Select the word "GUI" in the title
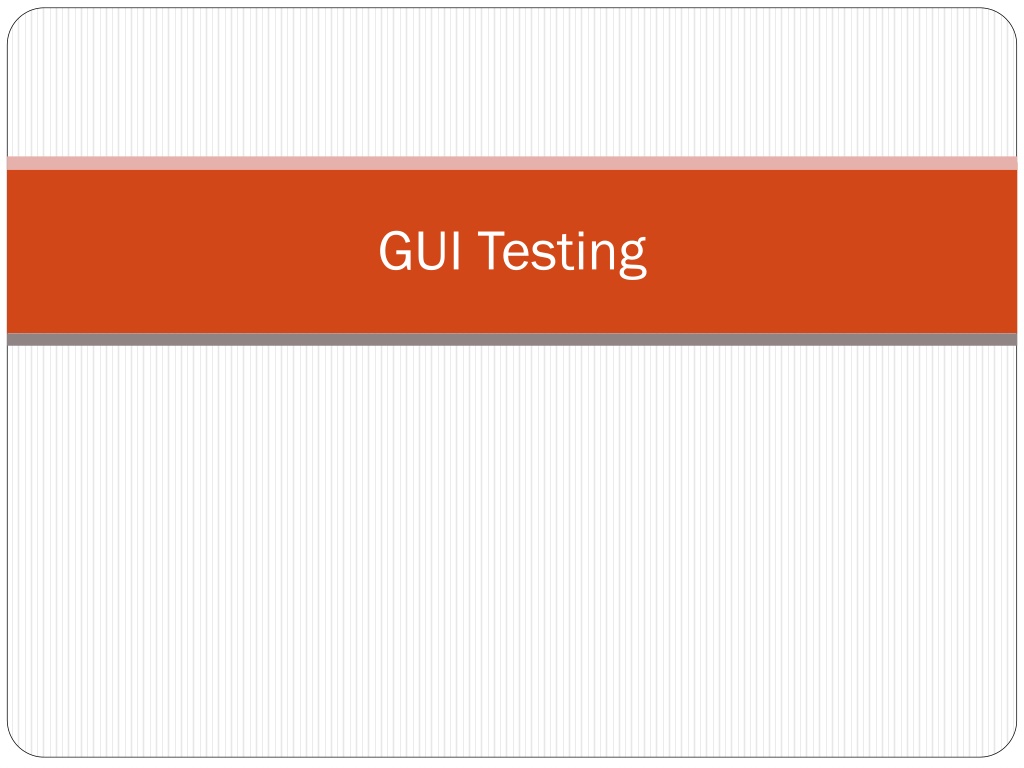The image size is (1024, 768). (x=420, y=250)
